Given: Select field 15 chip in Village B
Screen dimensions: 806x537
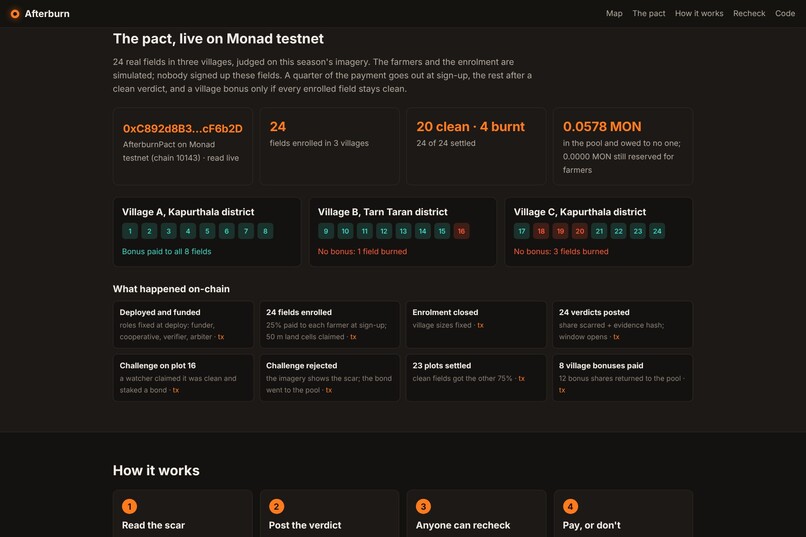Looking at the screenshot, I should click(442, 231).
